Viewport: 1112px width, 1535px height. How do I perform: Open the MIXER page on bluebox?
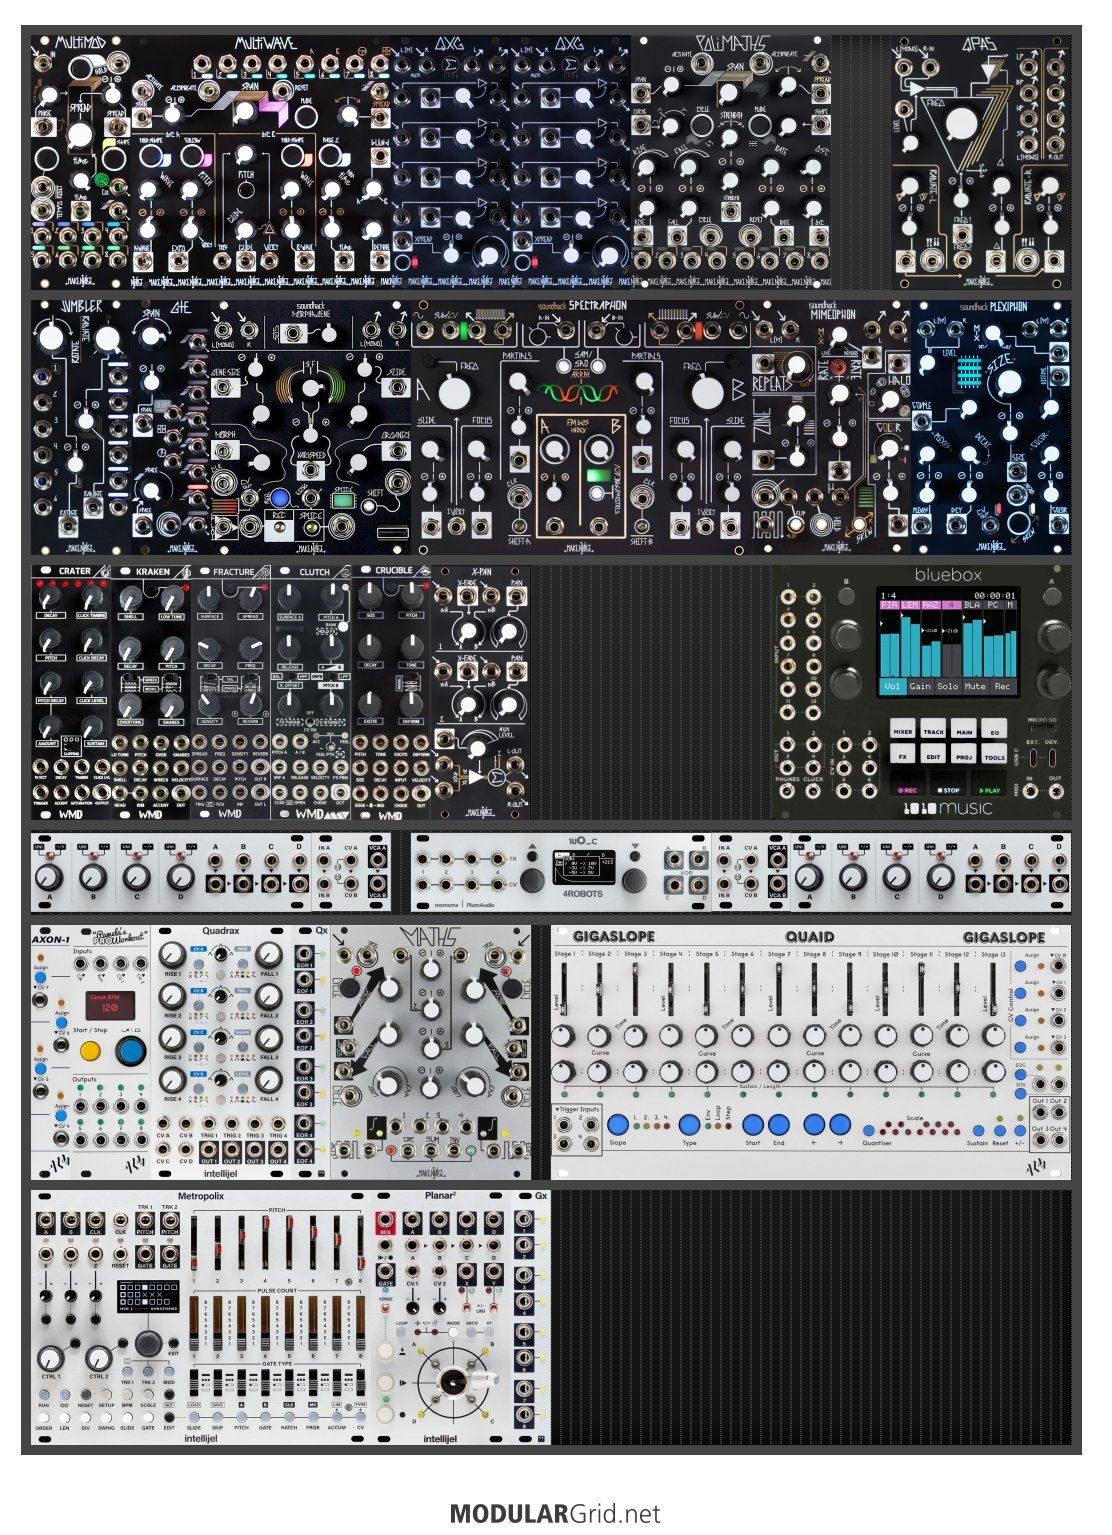click(x=902, y=730)
